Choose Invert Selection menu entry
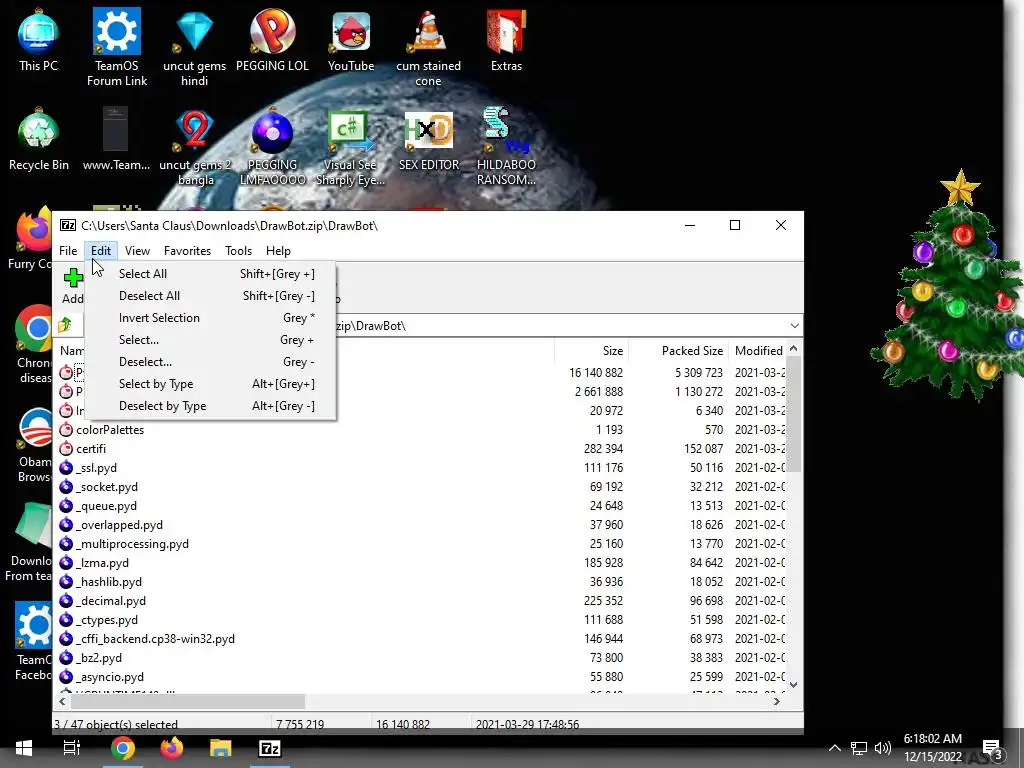1024x768 pixels. 210,318
